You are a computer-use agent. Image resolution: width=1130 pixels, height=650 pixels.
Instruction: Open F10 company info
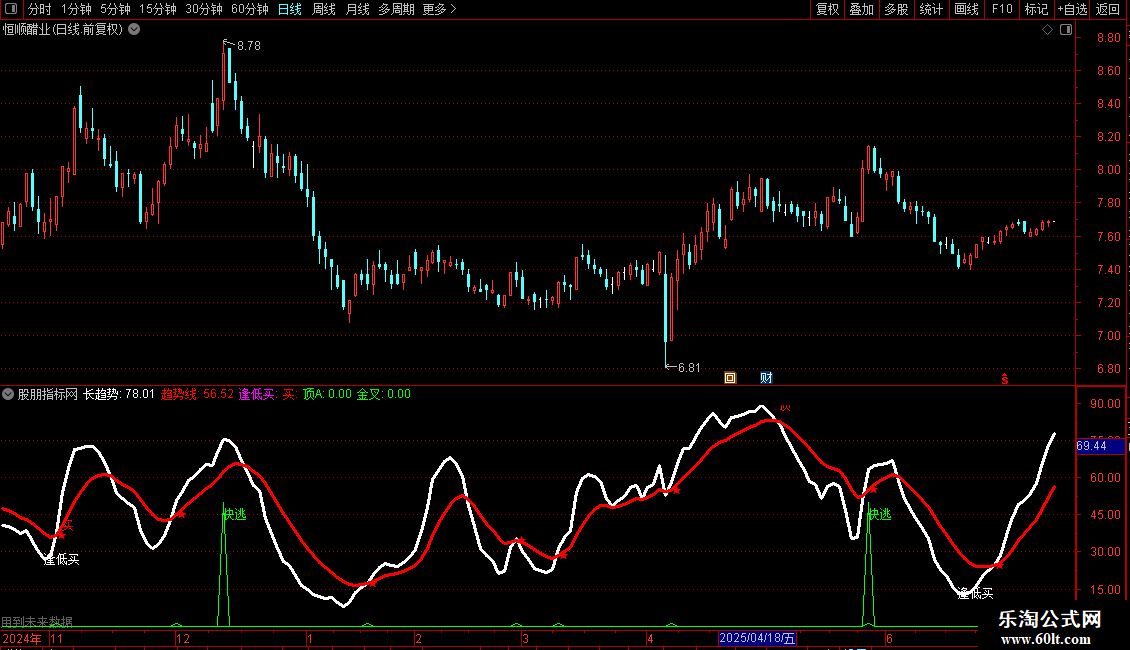pyautogui.click(x=1002, y=9)
